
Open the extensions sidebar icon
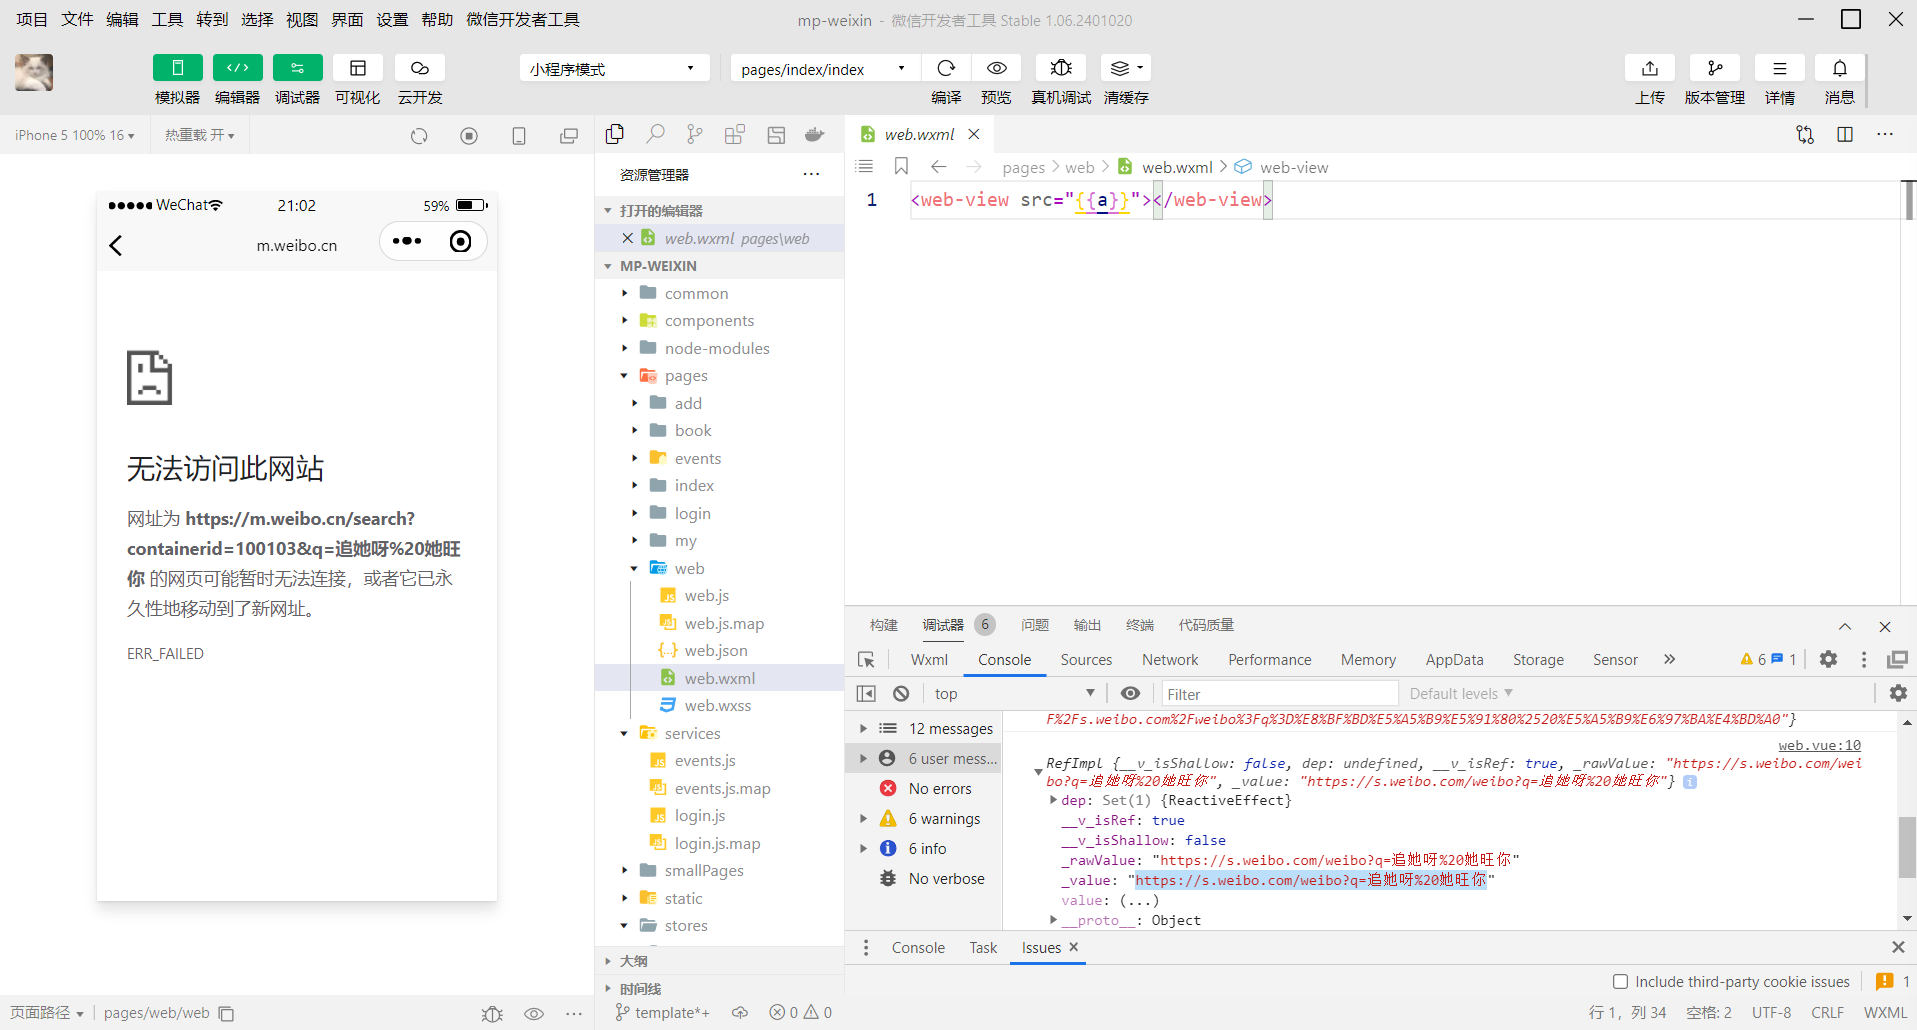(735, 134)
